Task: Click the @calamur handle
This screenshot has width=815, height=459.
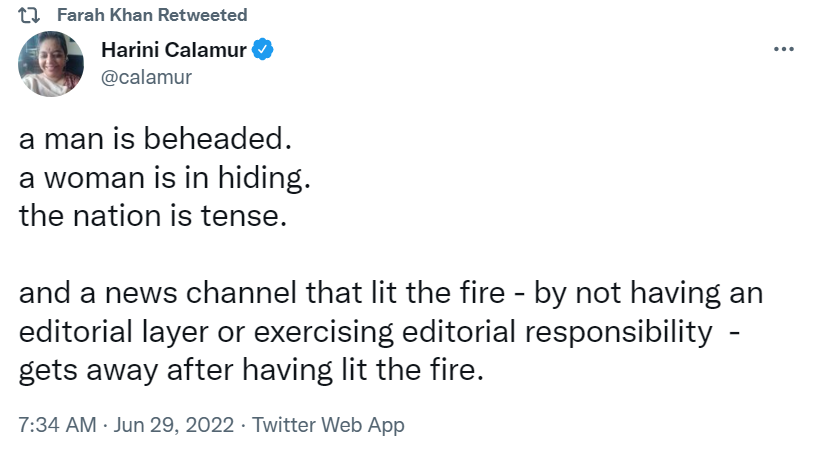Action: 147,76
